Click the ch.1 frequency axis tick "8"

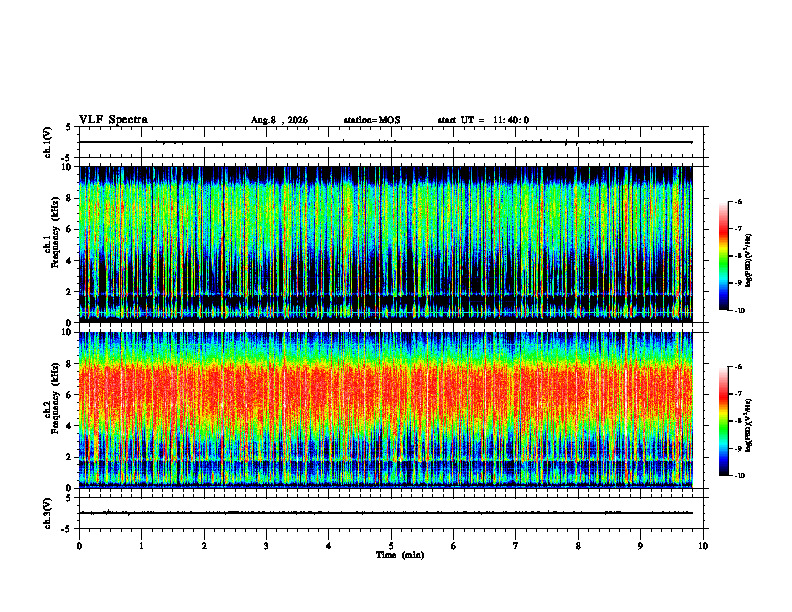pos(70,198)
